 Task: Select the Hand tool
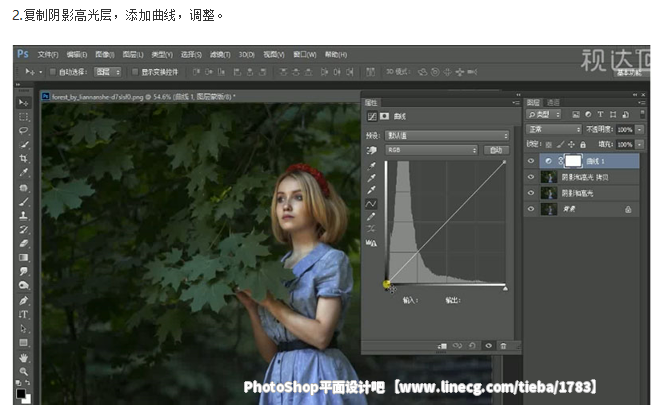[x=23, y=358]
